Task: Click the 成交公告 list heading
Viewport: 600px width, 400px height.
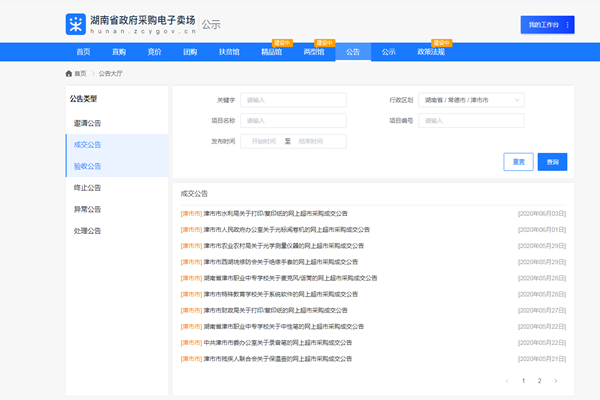Action: coord(194,194)
